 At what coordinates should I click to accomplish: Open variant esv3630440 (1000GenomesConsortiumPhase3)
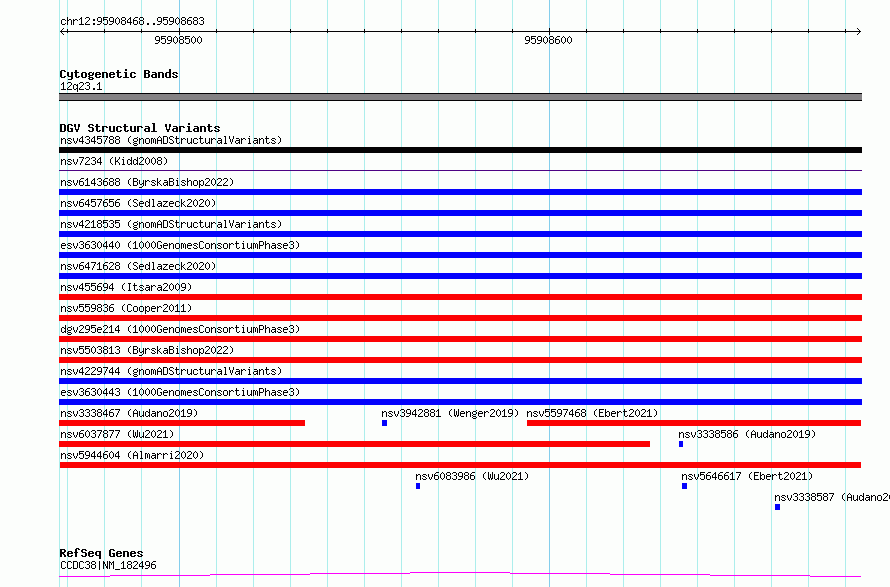180,245
